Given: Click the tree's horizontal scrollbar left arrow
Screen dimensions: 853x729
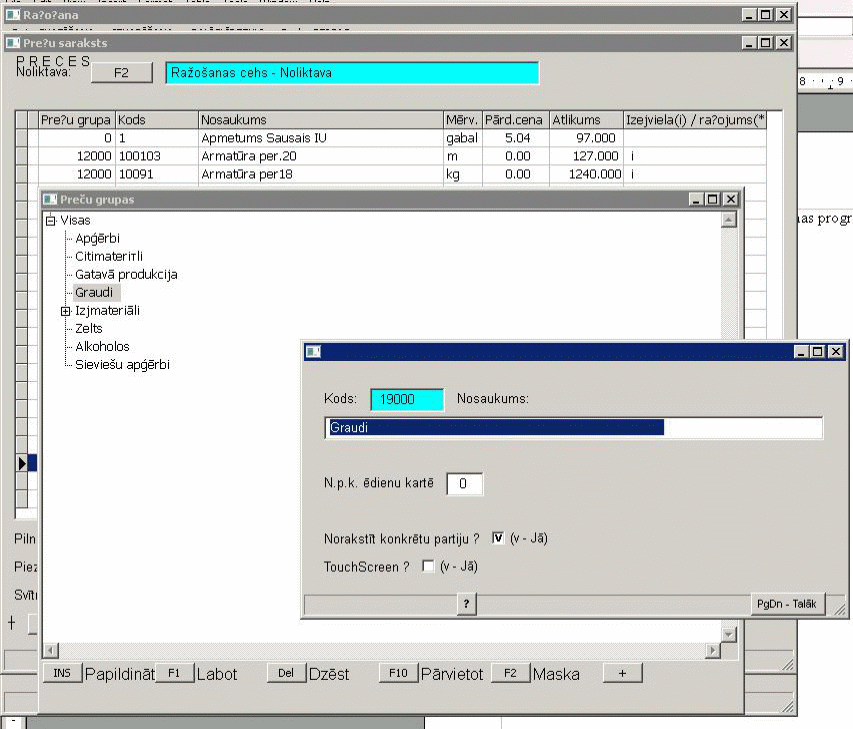Looking at the screenshot, I should pos(51,650).
